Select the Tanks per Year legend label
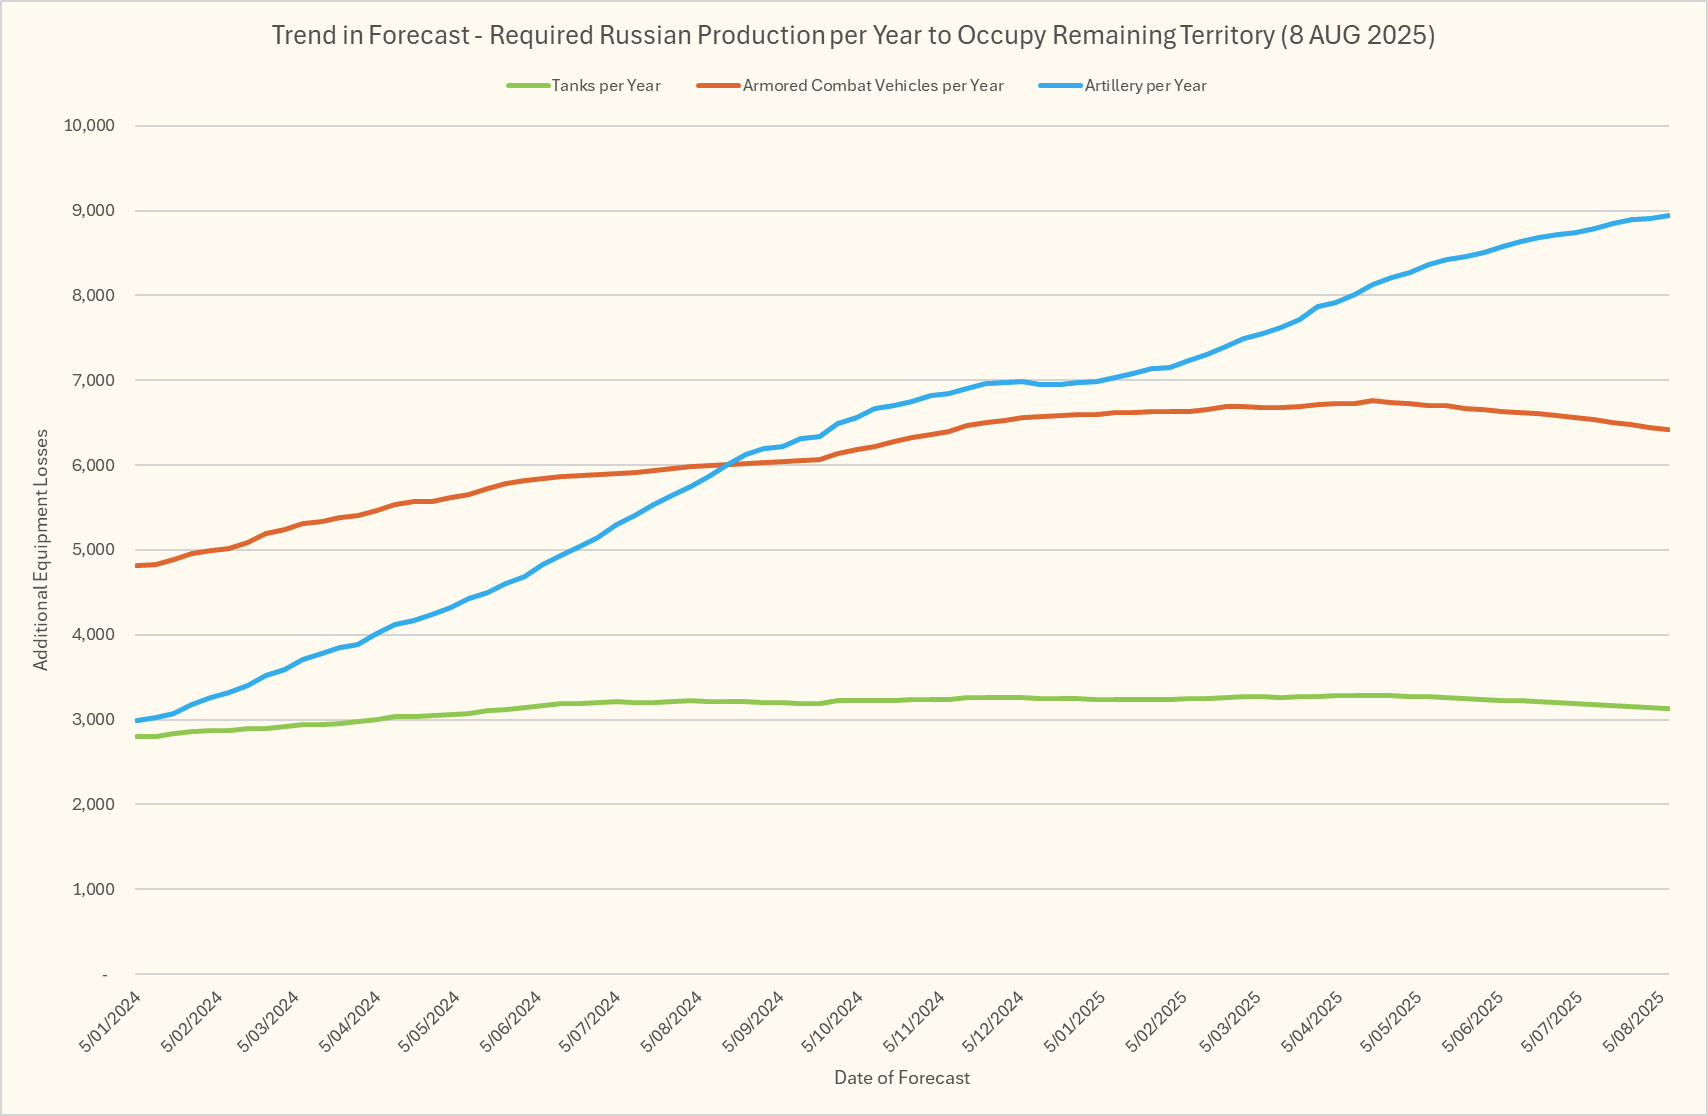Viewport: 1708px width, 1116px height. (x=606, y=86)
